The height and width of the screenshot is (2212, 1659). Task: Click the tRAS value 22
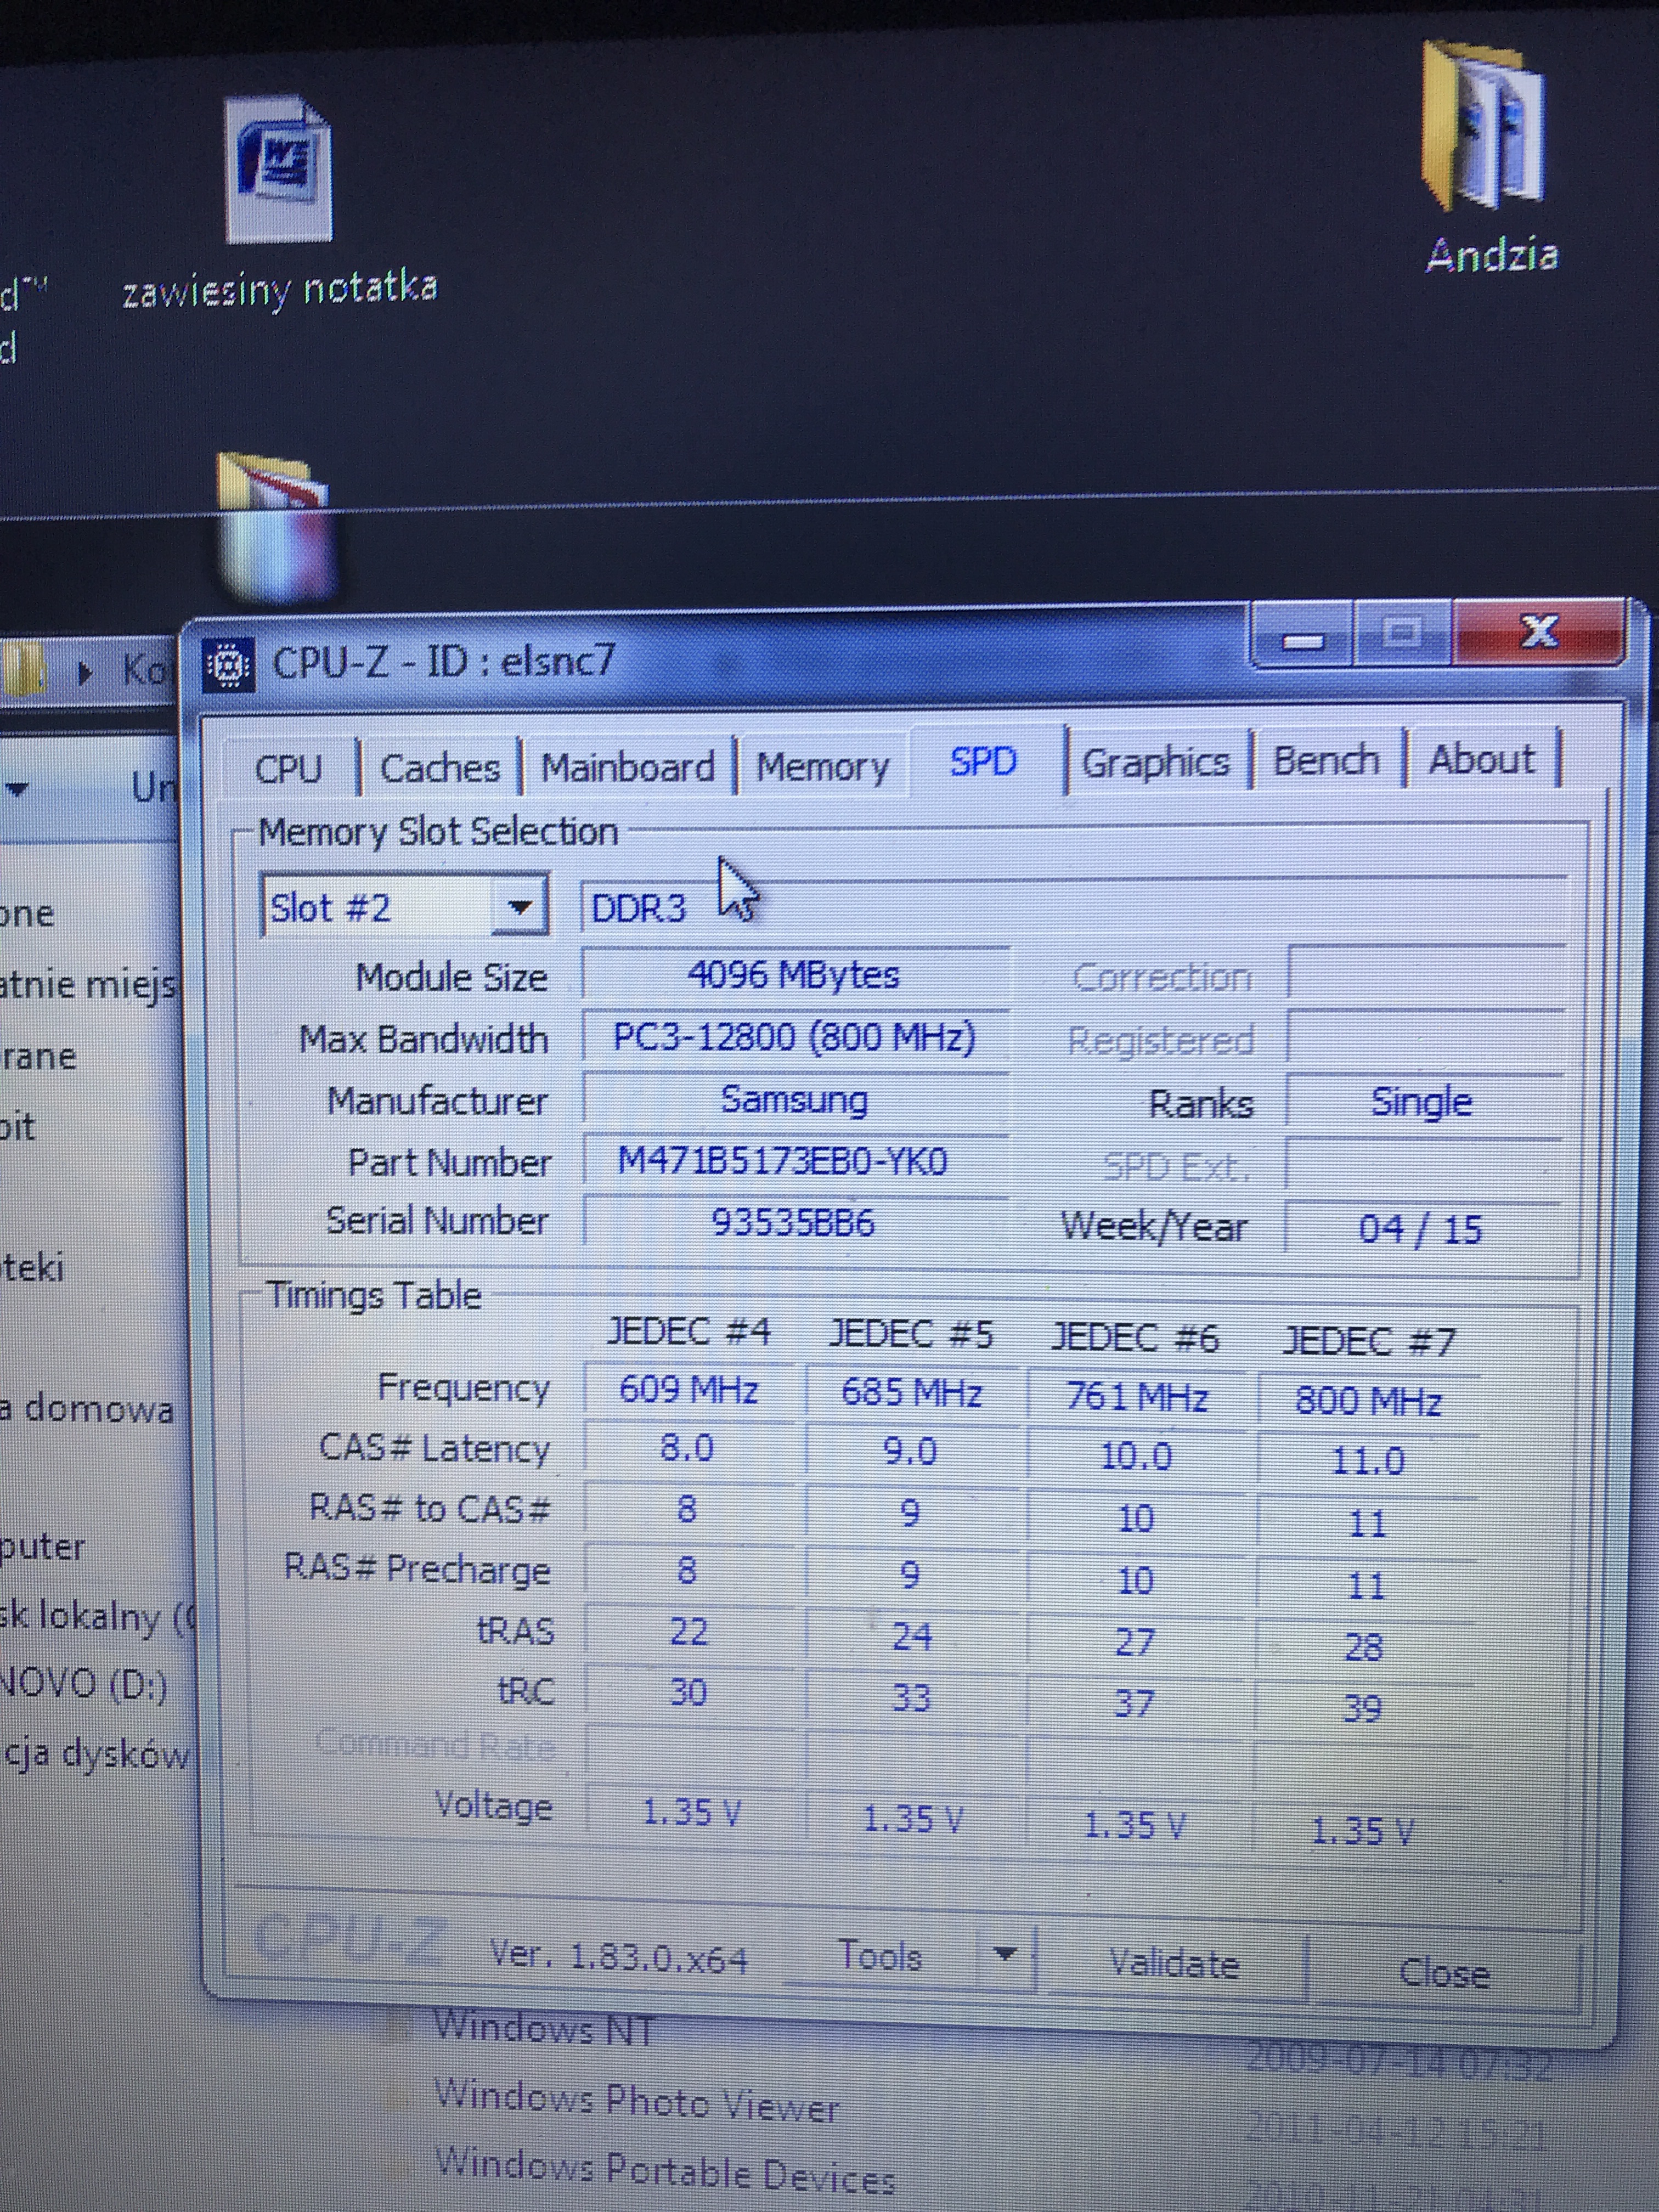tap(689, 1631)
